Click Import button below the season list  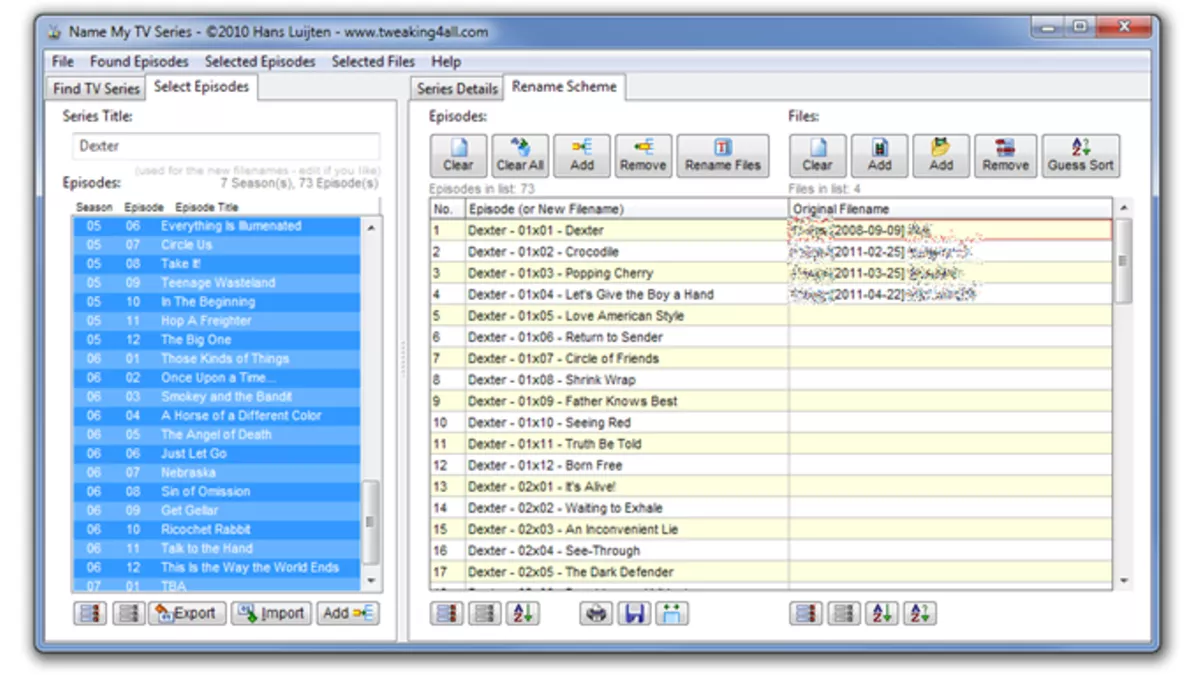(271, 613)
